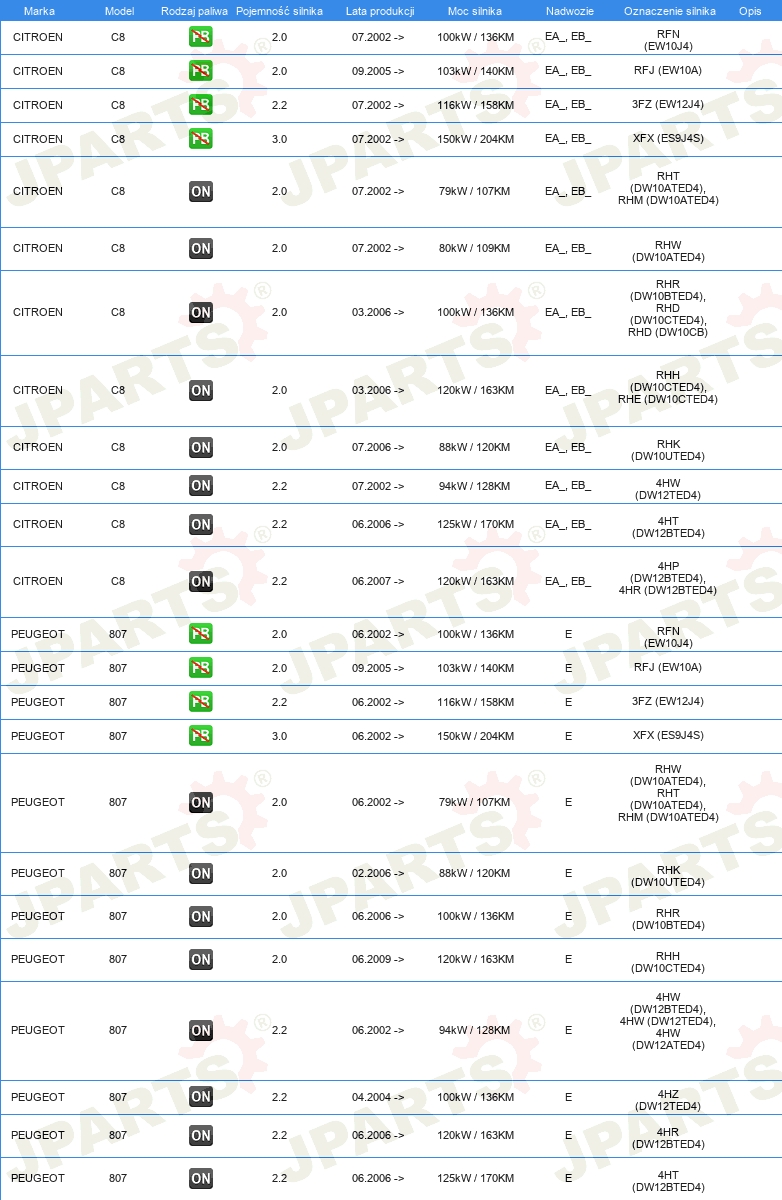The height and width of the screenshot is (1200, 782).
Task: Click '103kW / 140KM' in the Peugeot row
Action: [475, 668]
